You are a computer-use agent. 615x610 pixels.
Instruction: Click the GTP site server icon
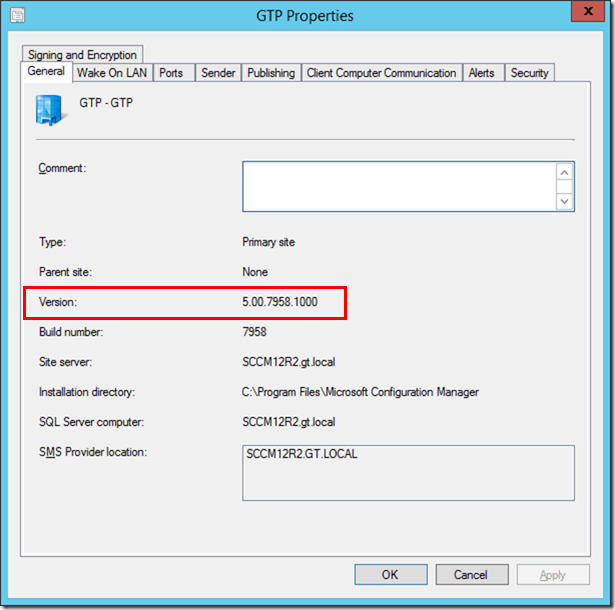click(51, 109)
